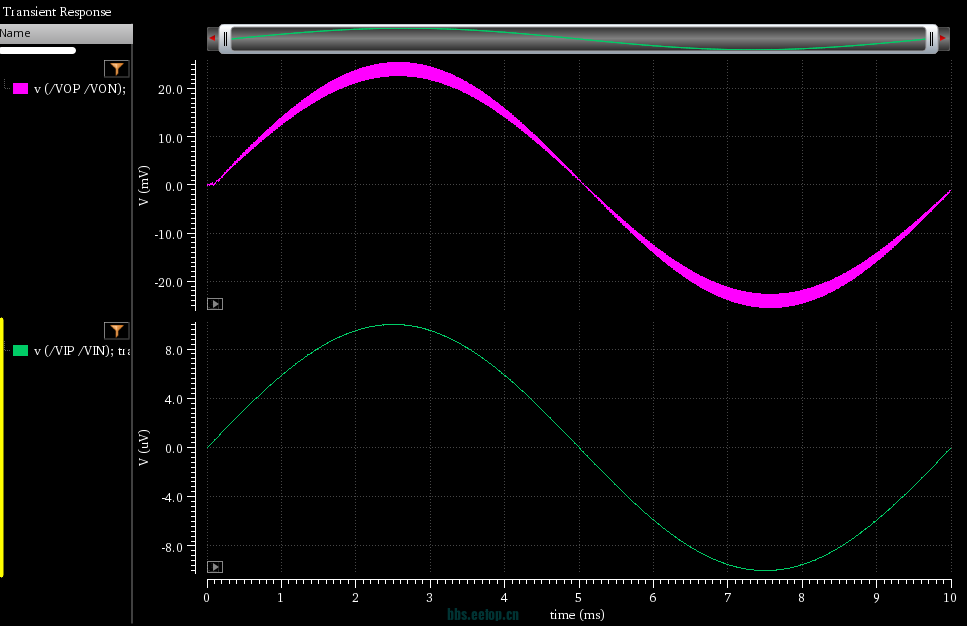Click the play arrow button in the upper plot strip
Viewport: 967px width, 626px height.
point(215,303)
